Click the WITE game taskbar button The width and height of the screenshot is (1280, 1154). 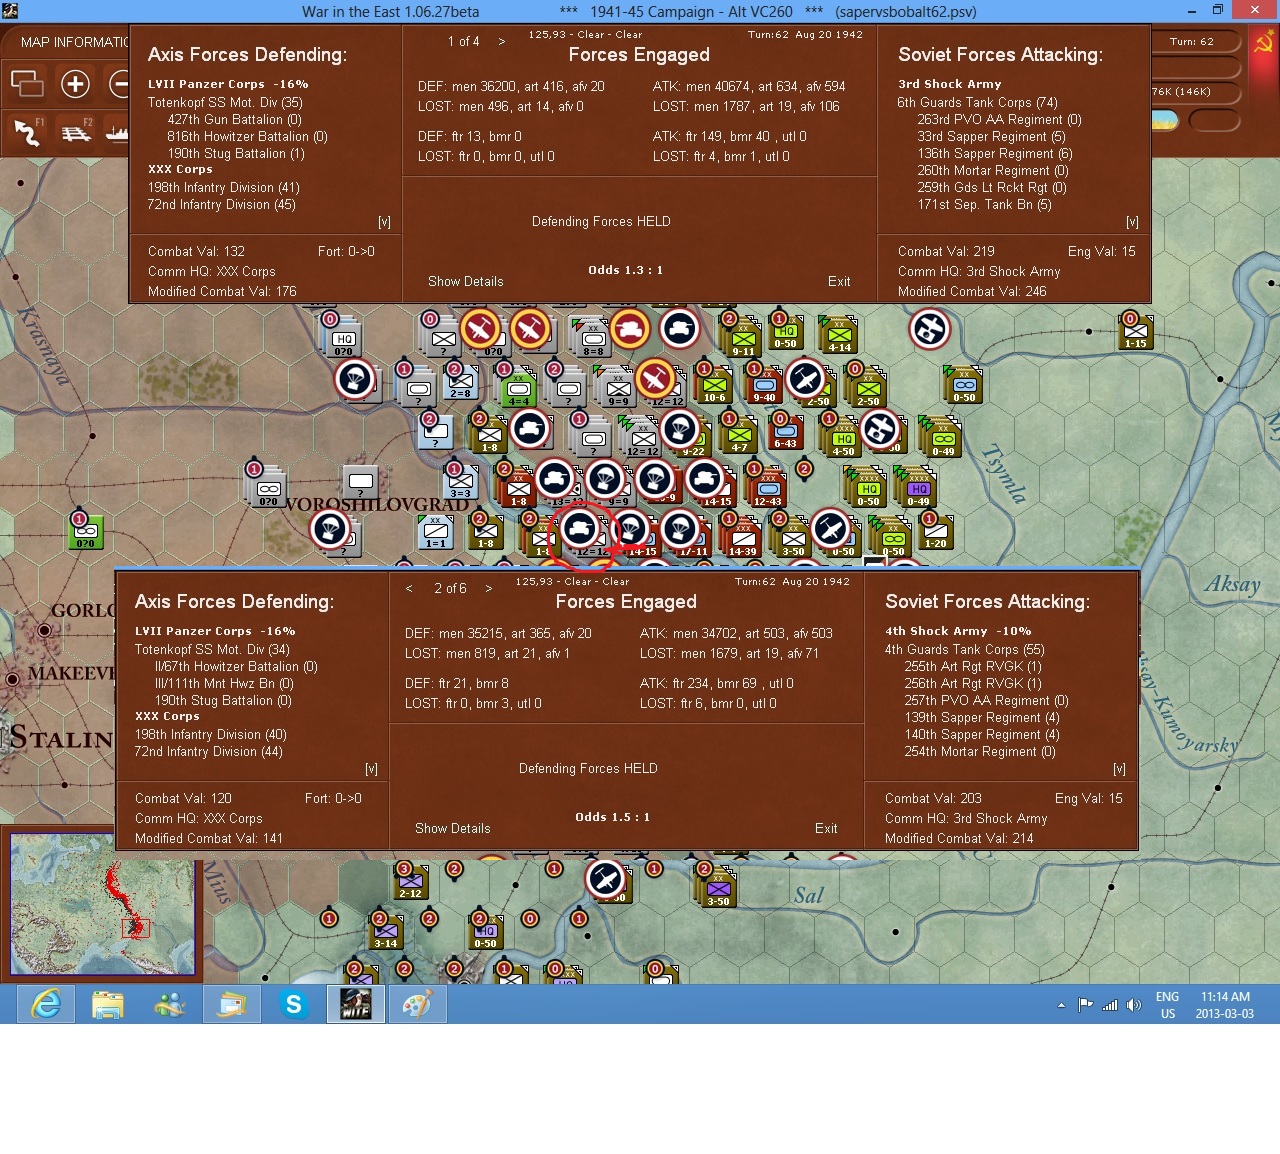(x=356, y=1004)
